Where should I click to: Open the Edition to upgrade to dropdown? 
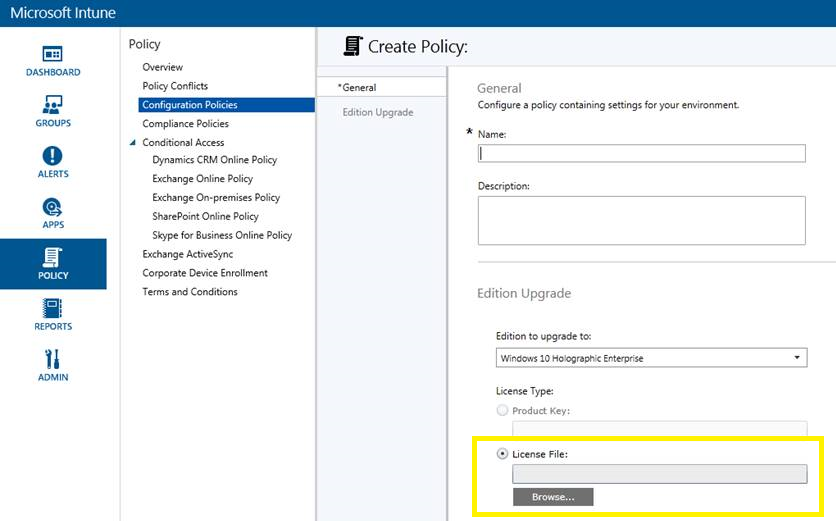[651, 358]
